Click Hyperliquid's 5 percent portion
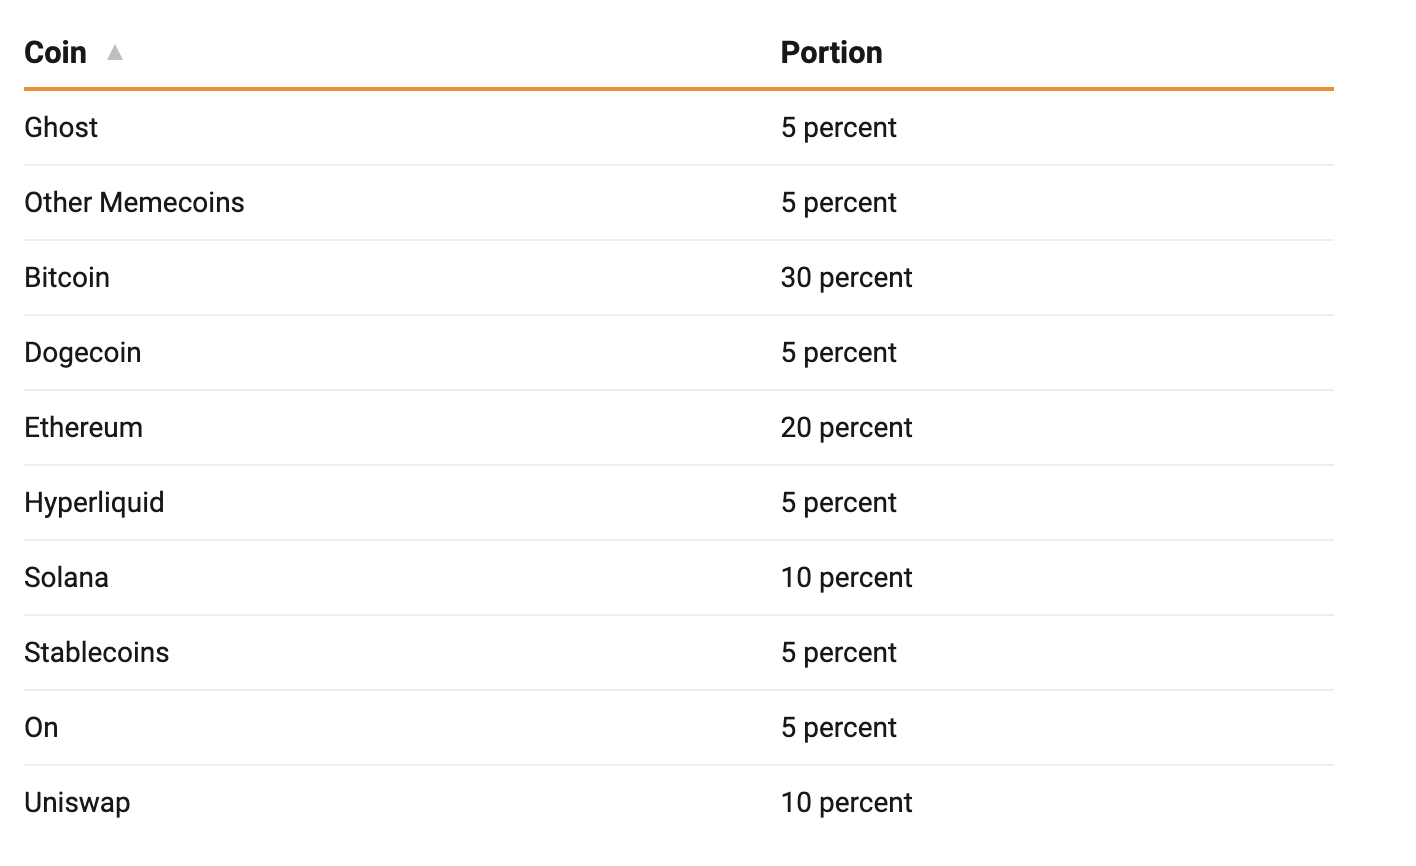The width and height of the screenshot is (1416, 866). pyautogui.click(x=838, y=503)
